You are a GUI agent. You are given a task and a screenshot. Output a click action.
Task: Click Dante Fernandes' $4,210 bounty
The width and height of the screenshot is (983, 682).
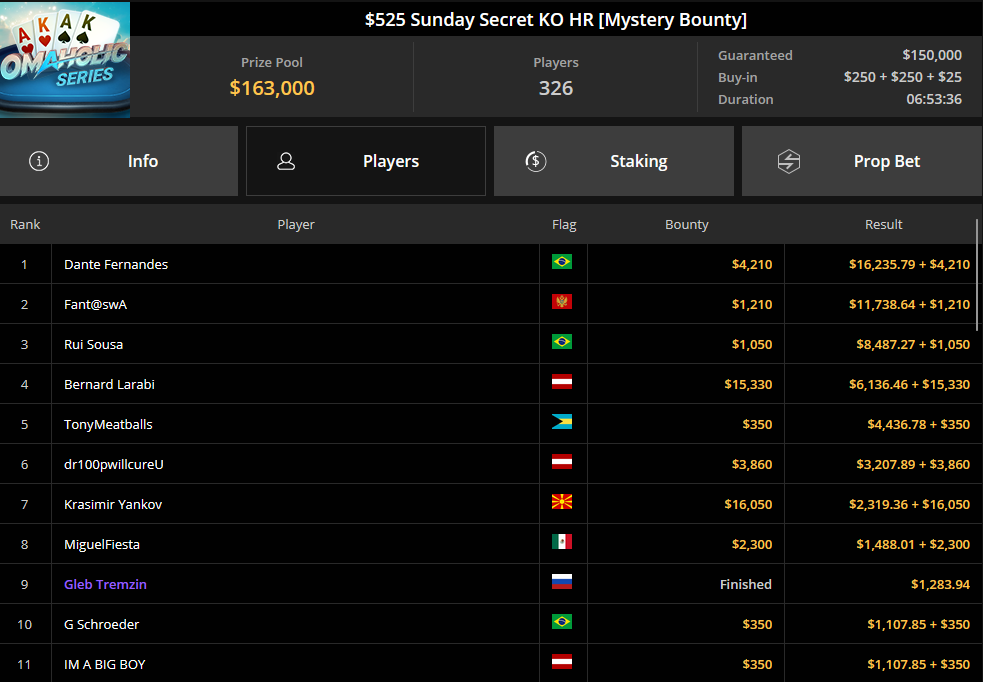(752, 265)
